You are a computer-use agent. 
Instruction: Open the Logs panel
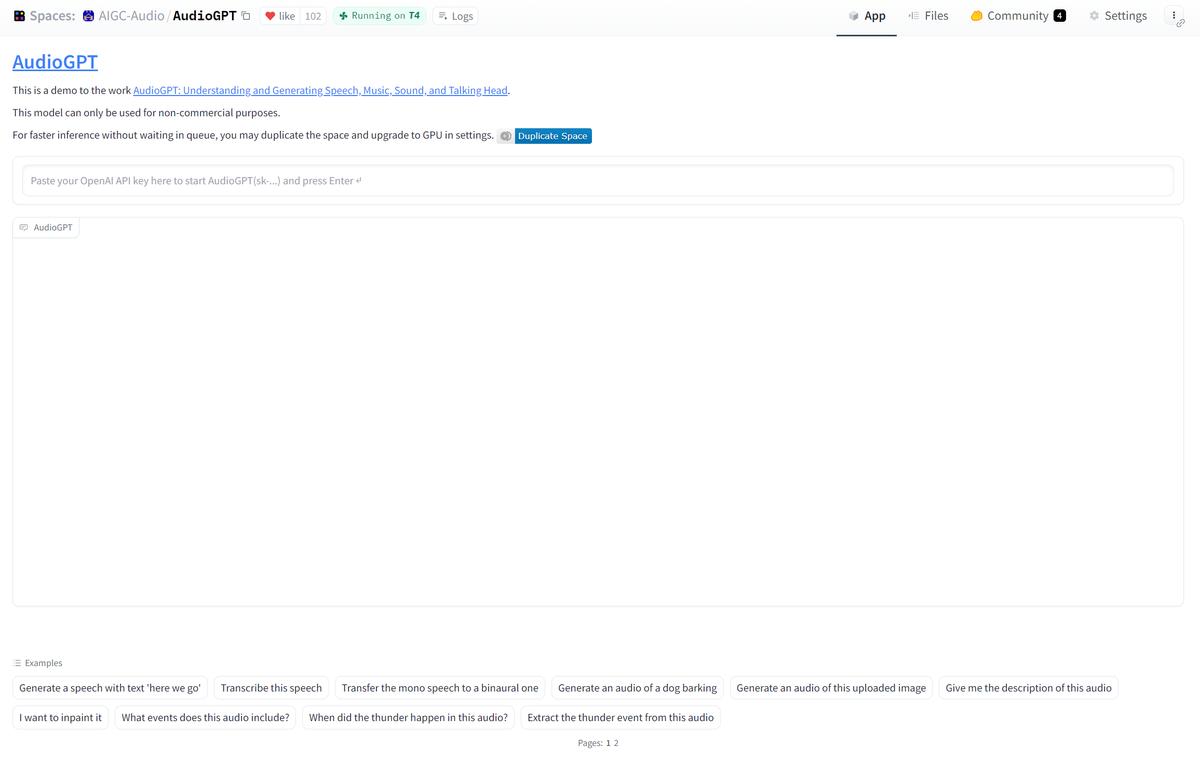coord(456,16)
